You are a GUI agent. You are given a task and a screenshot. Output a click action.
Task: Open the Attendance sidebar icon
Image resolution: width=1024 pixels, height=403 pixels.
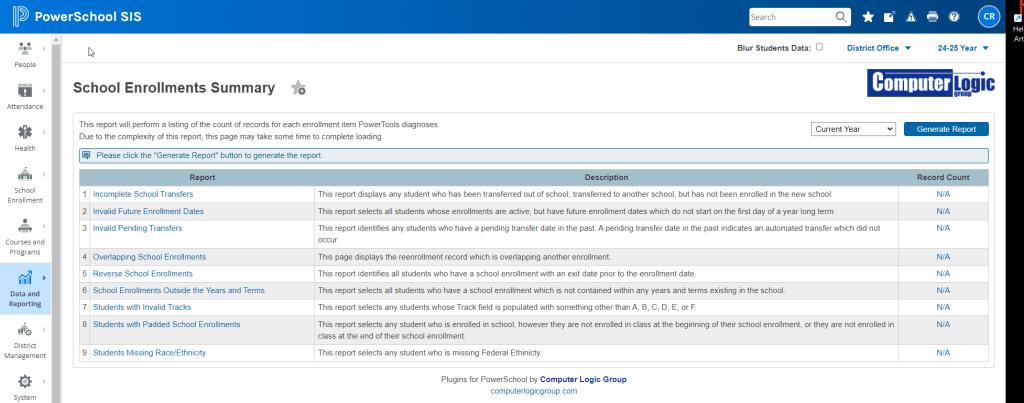tap(25, 90)
